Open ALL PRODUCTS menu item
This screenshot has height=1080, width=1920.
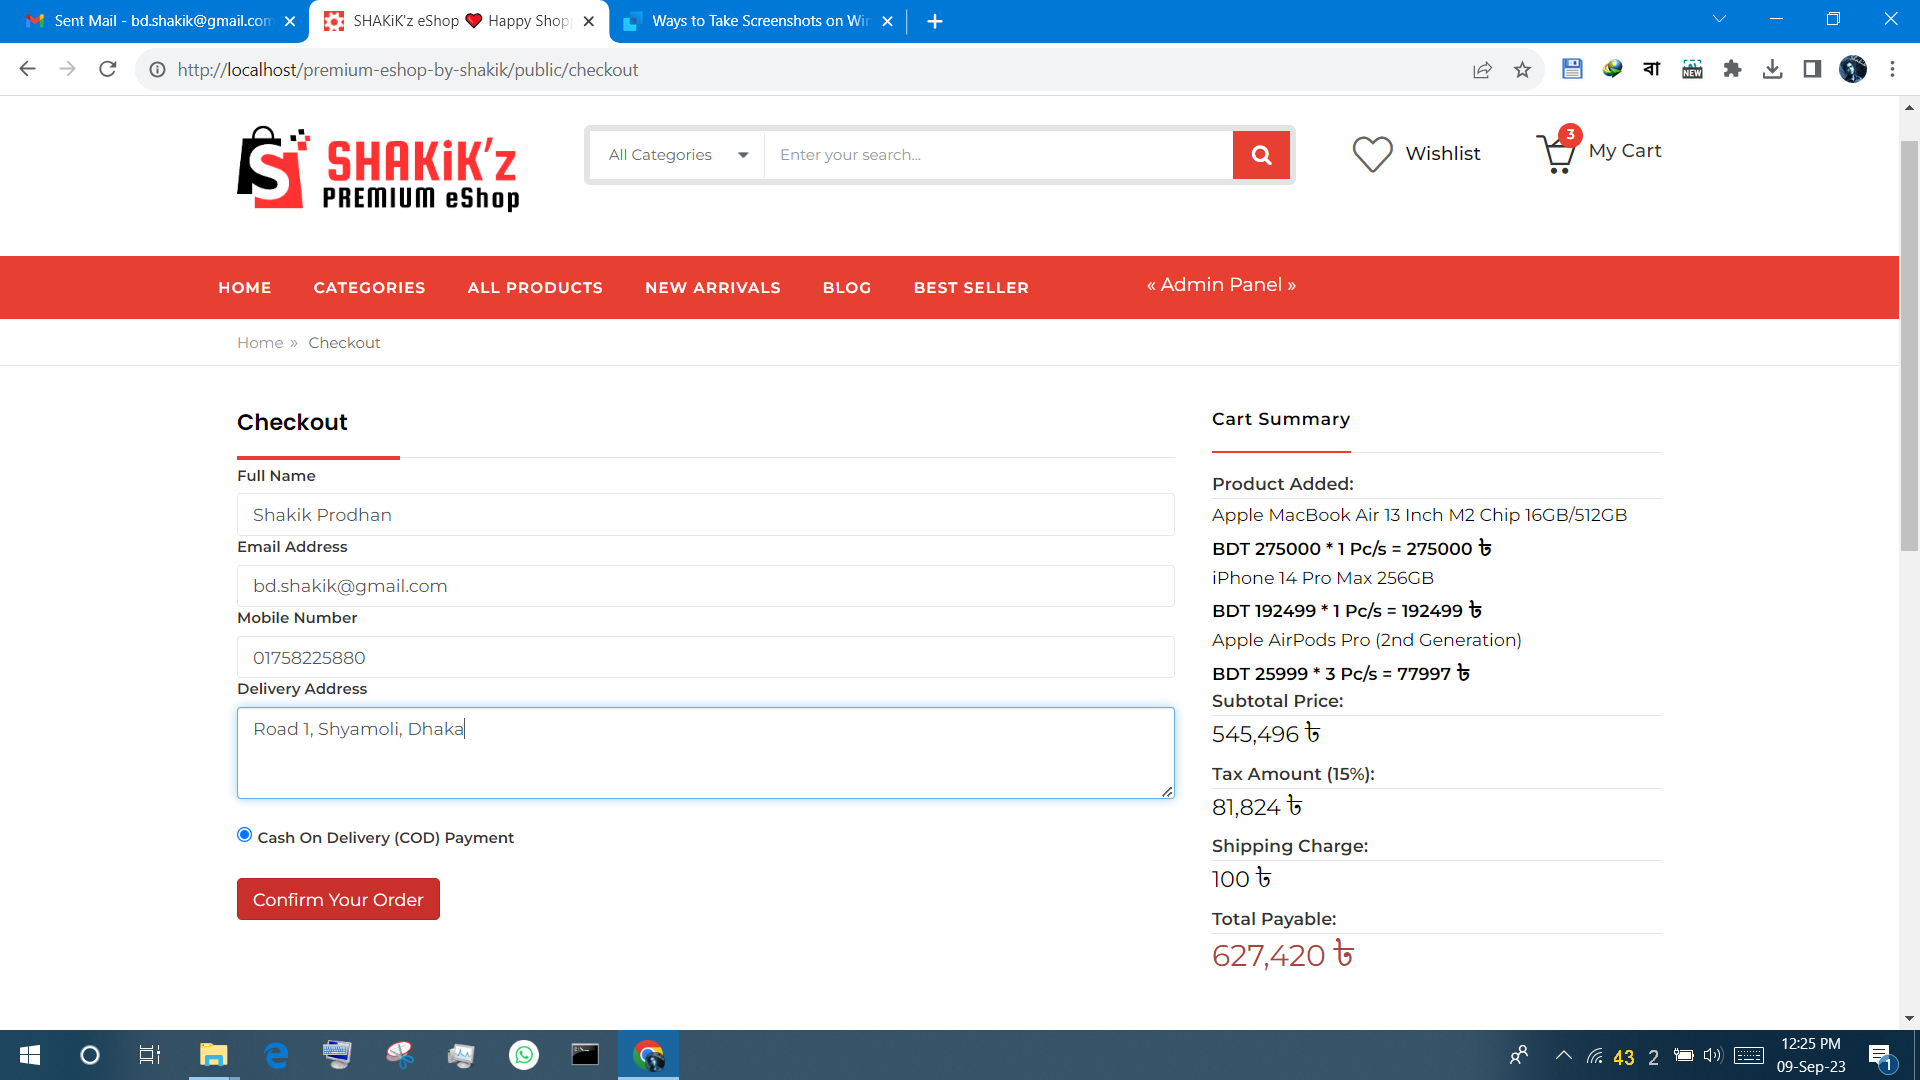click(535, 288)
